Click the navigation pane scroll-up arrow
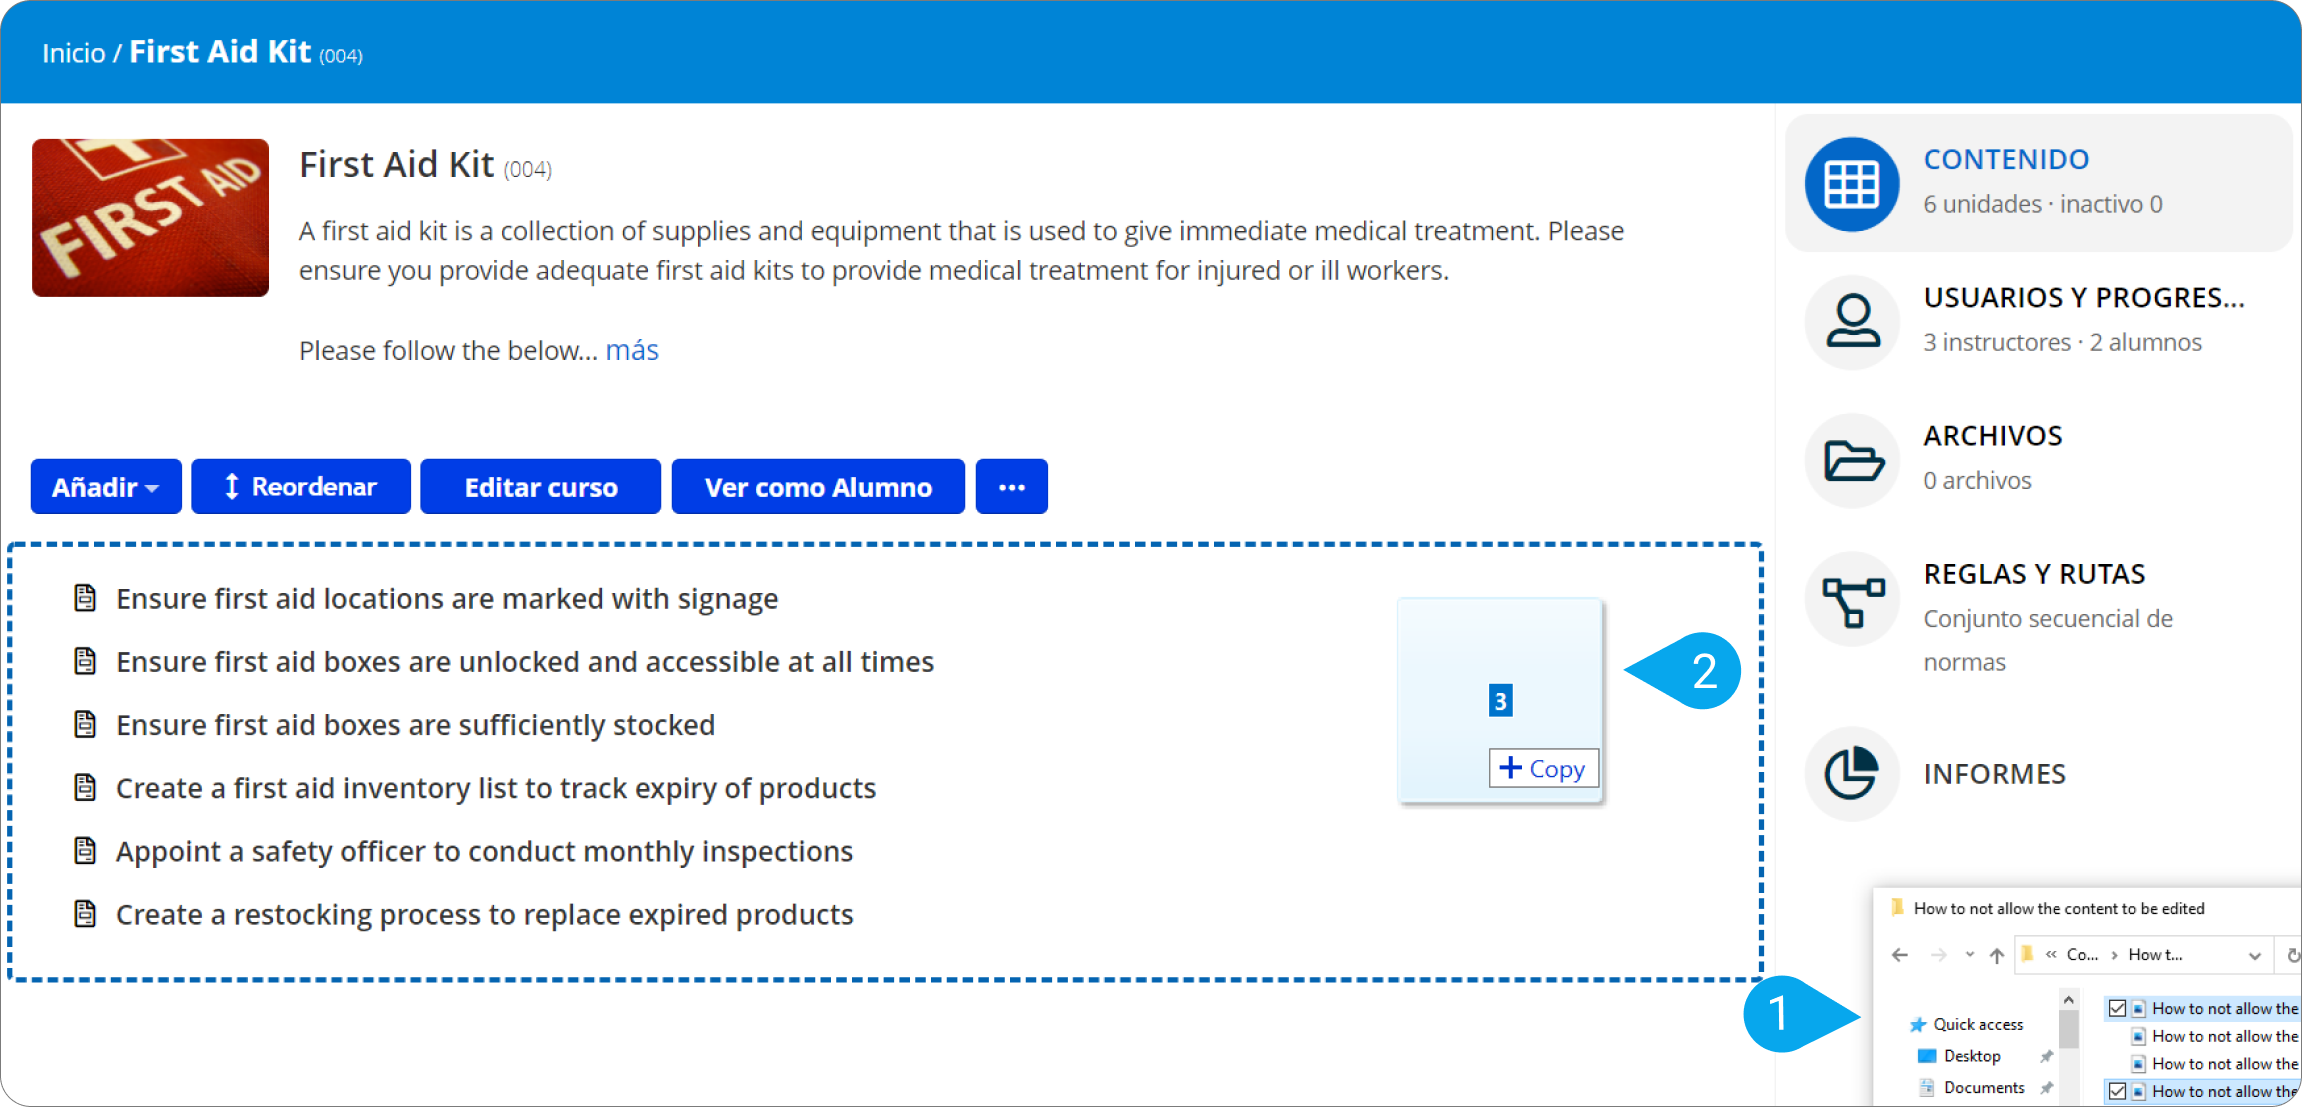This screenshot has width=2302, height=1107. [2068, 1000]
